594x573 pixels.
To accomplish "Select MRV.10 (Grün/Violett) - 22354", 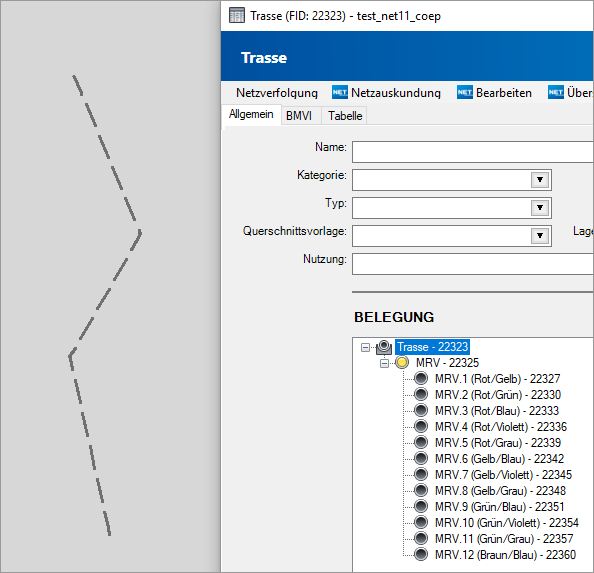I will point(506,523).
